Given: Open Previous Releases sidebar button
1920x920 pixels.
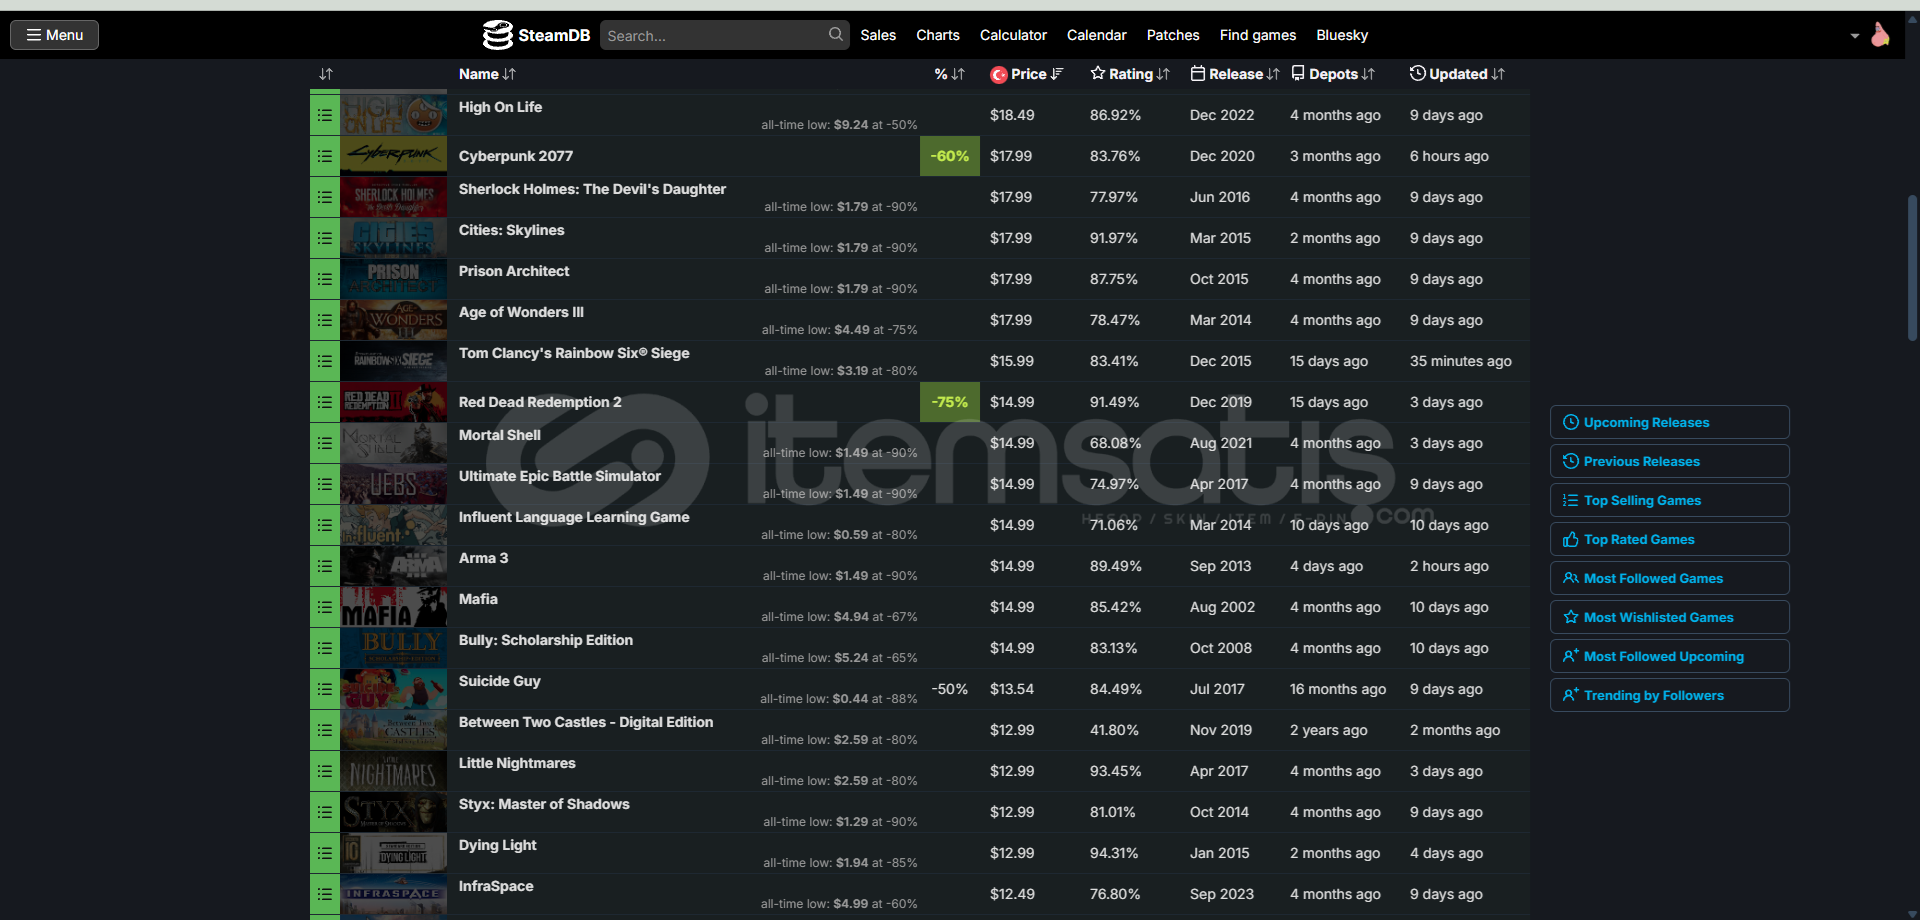Looking at the screenshot, I should 1670,461.
